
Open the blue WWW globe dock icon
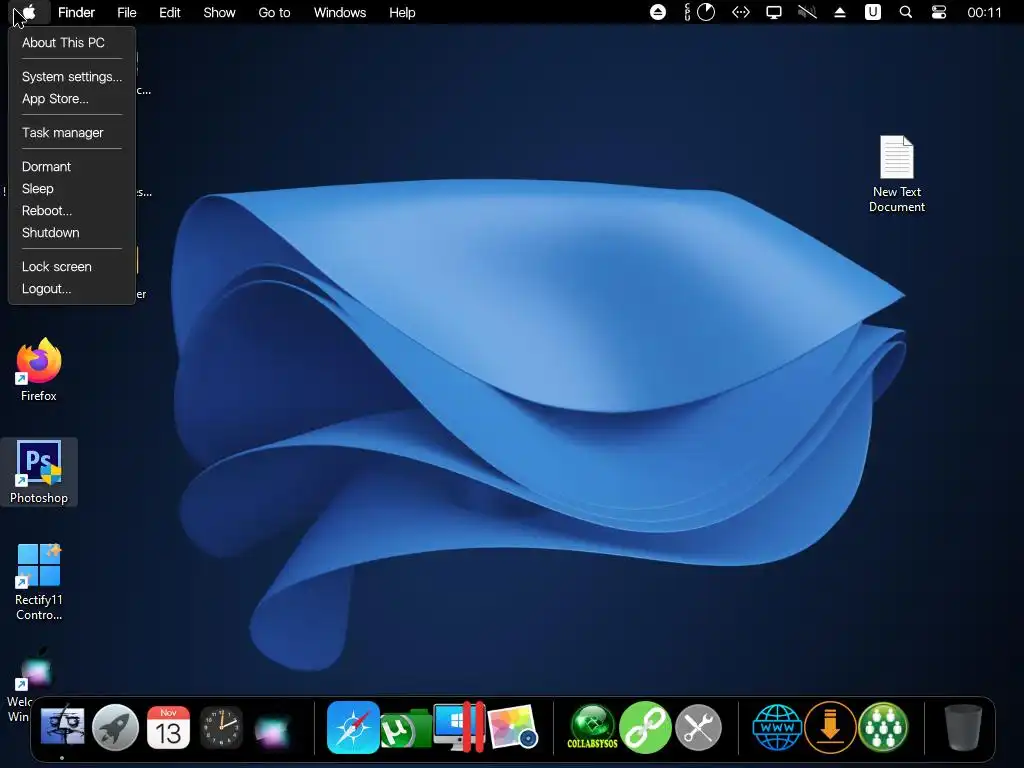point(777,728)
